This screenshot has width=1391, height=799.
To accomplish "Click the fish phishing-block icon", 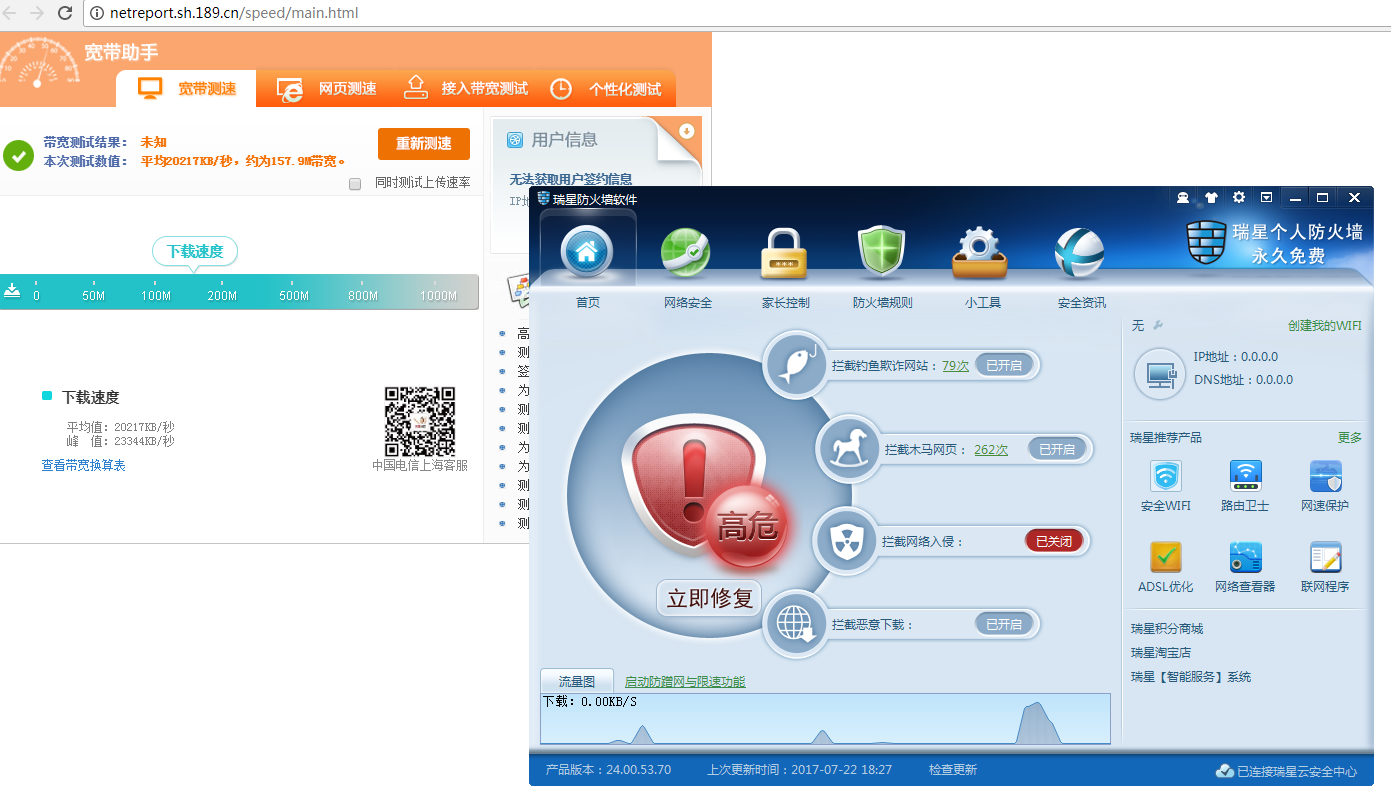I will (795, 365).
